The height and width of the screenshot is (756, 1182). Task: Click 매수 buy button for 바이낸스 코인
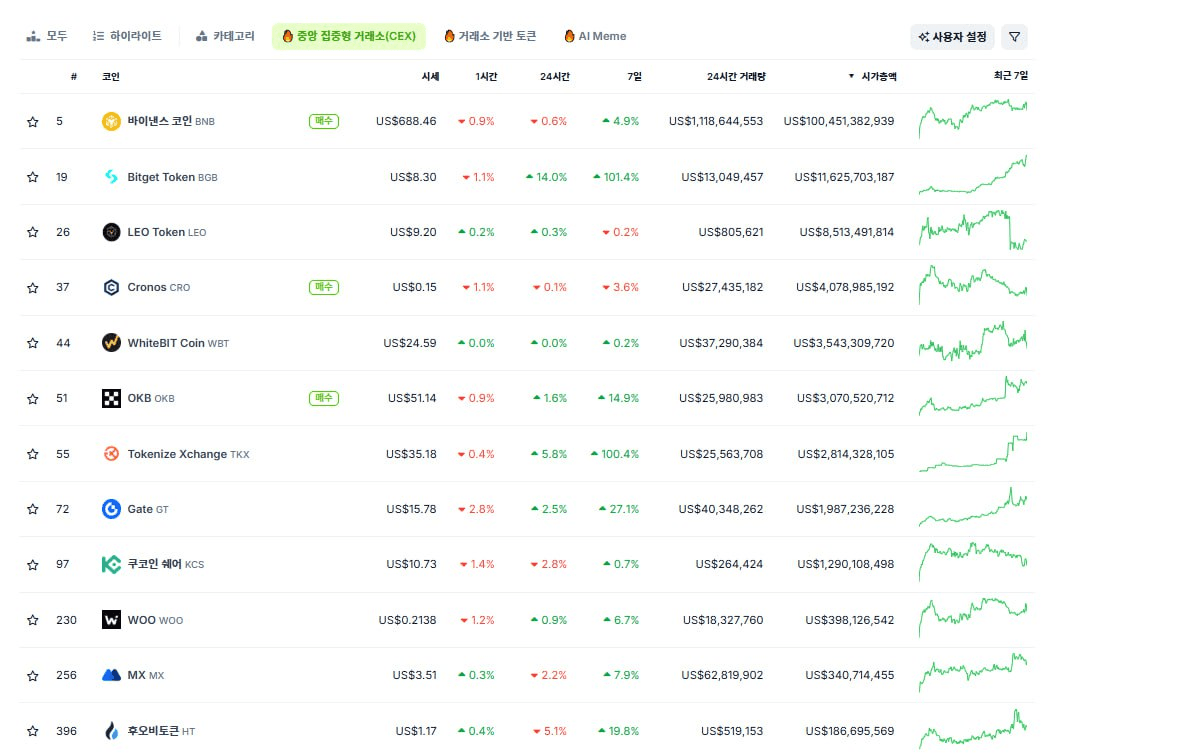coord(323,121)
